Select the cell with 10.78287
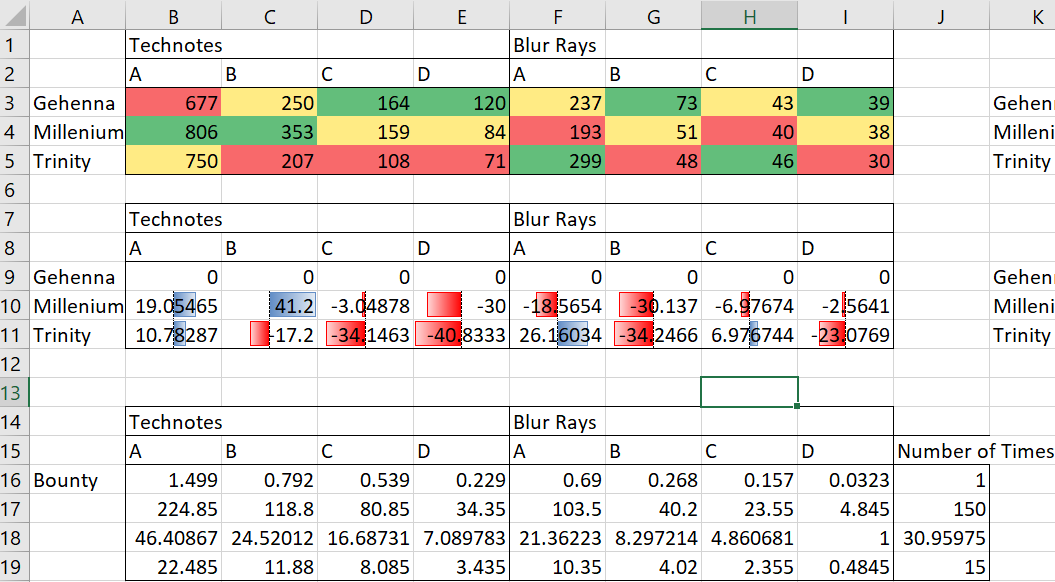1055x582 pixels. [174, 334]
